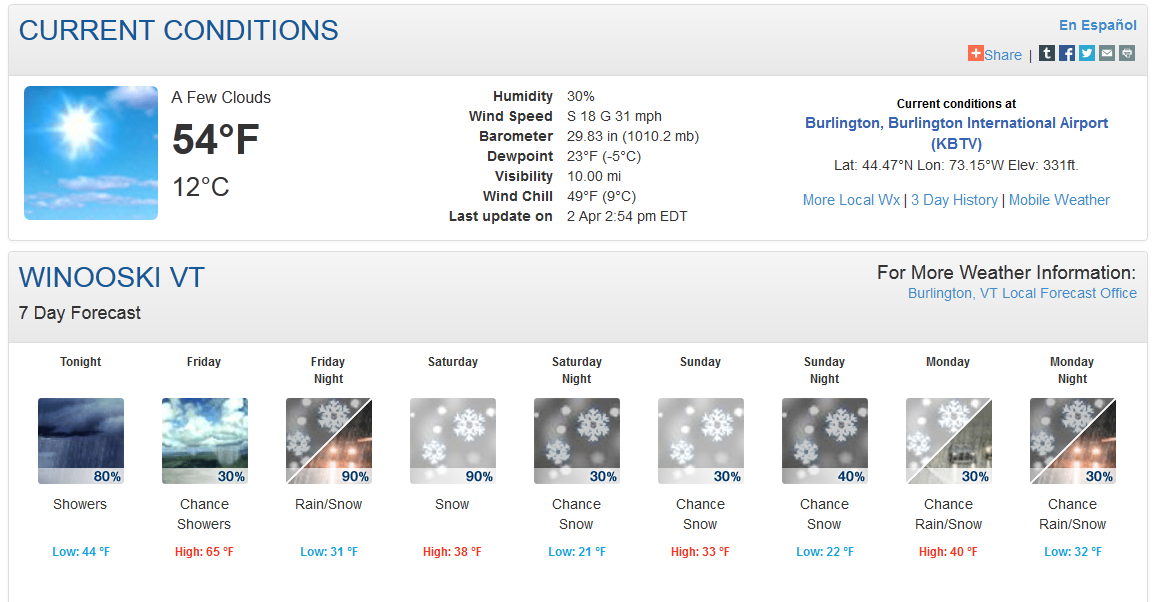Email this page using envelope icon

point(1107,53)
